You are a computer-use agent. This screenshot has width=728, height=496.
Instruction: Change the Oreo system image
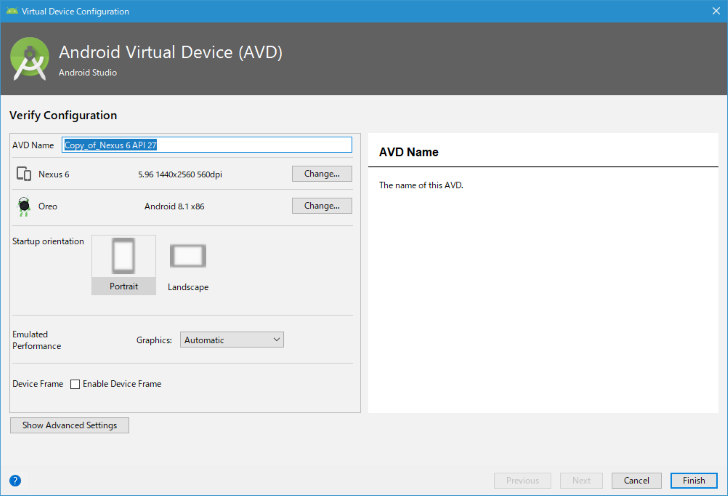point(322,206)
